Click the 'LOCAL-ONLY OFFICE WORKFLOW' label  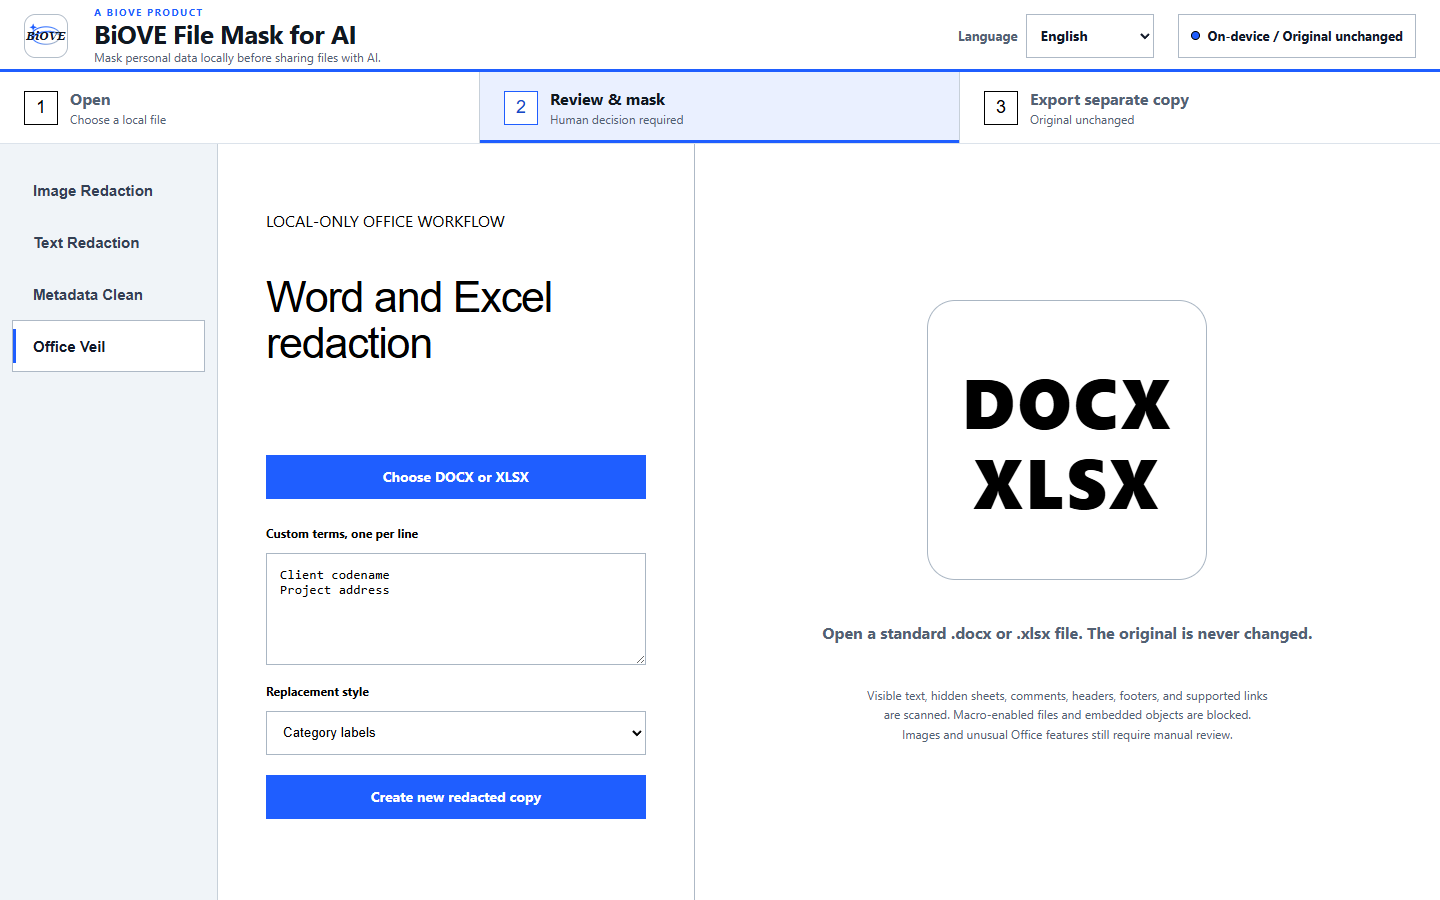(385, 222)
